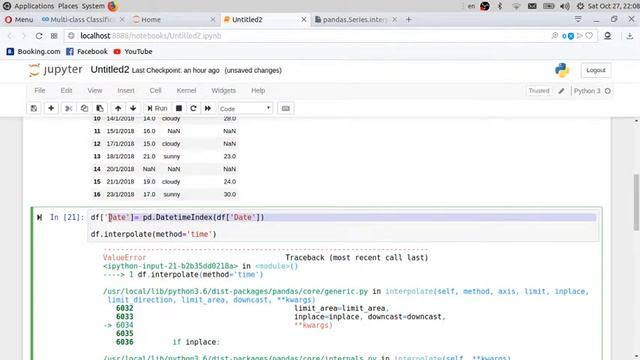640x360 pixels.
Task: Click the Jupyter logo
Action: point(56,70)
